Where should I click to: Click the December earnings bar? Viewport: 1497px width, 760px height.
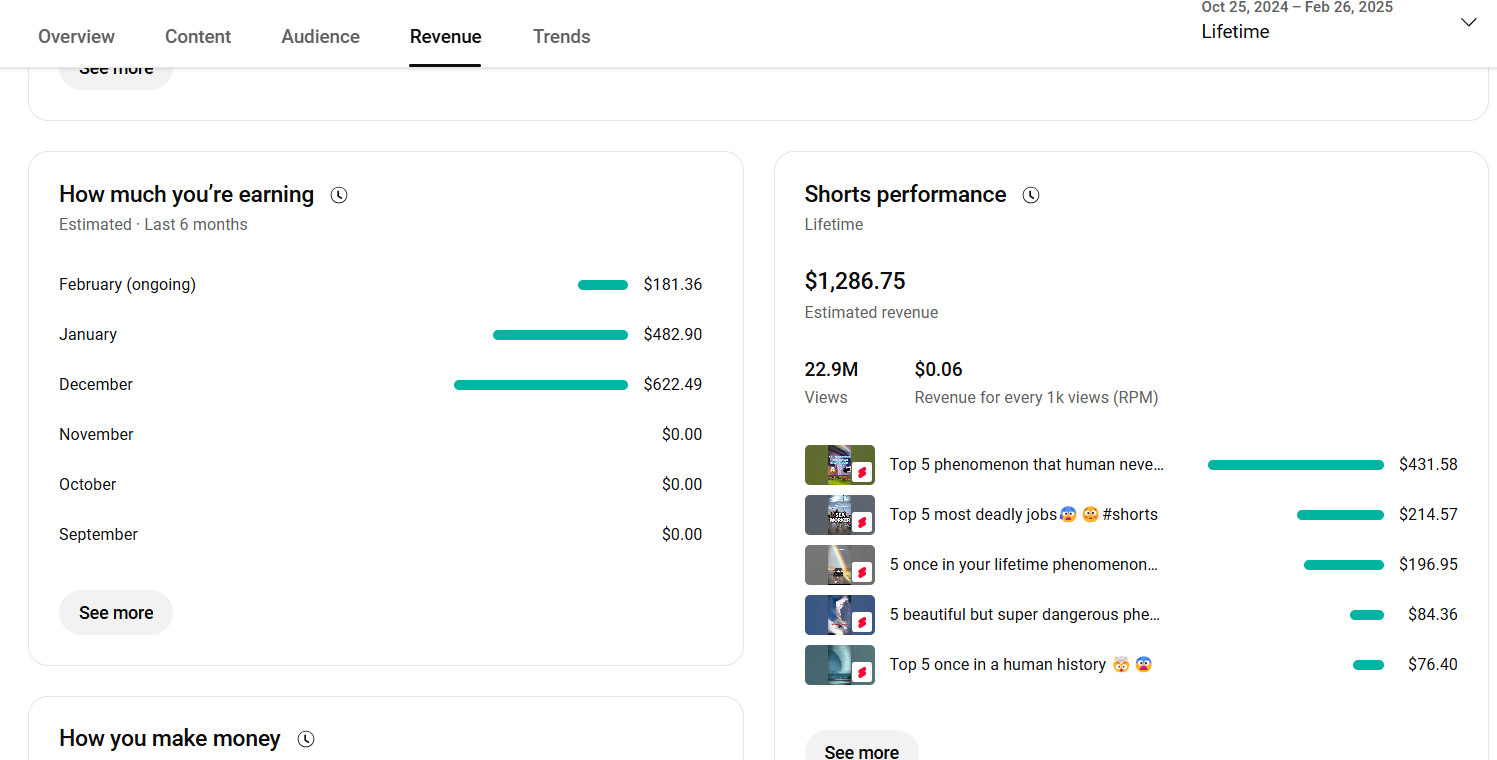(541, 385)
